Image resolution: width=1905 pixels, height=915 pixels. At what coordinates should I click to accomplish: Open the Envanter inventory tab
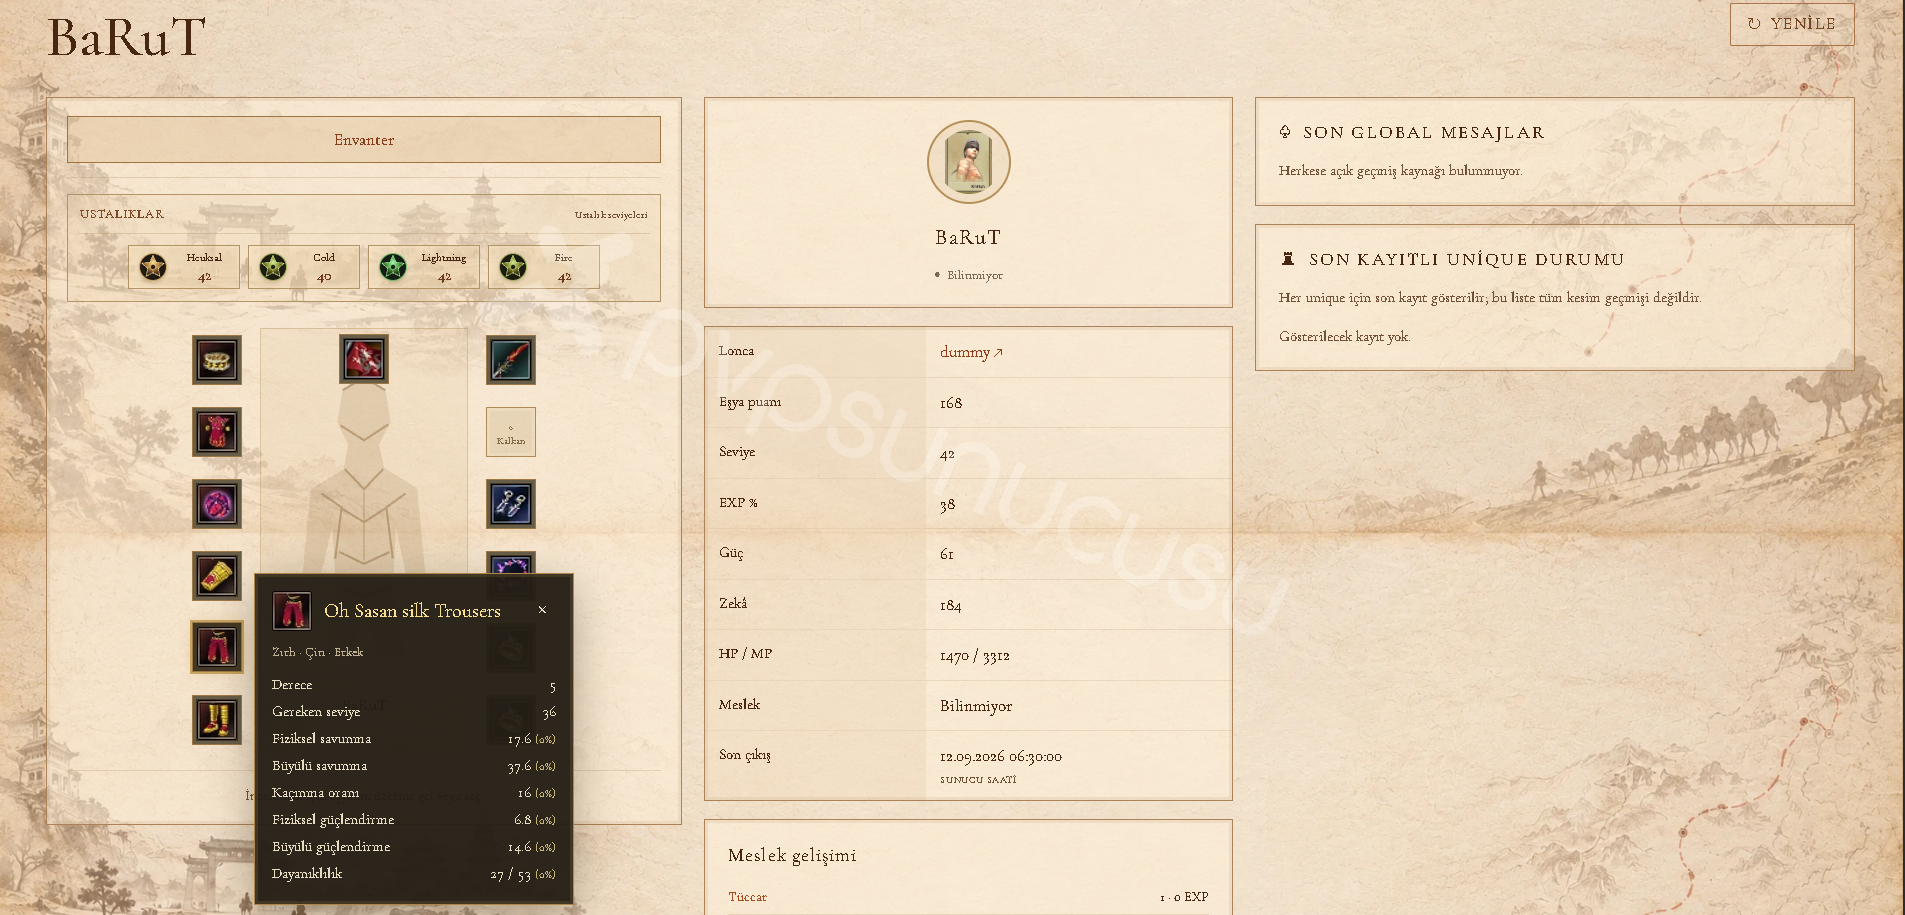pyautogui.click(x=364, y=140)
